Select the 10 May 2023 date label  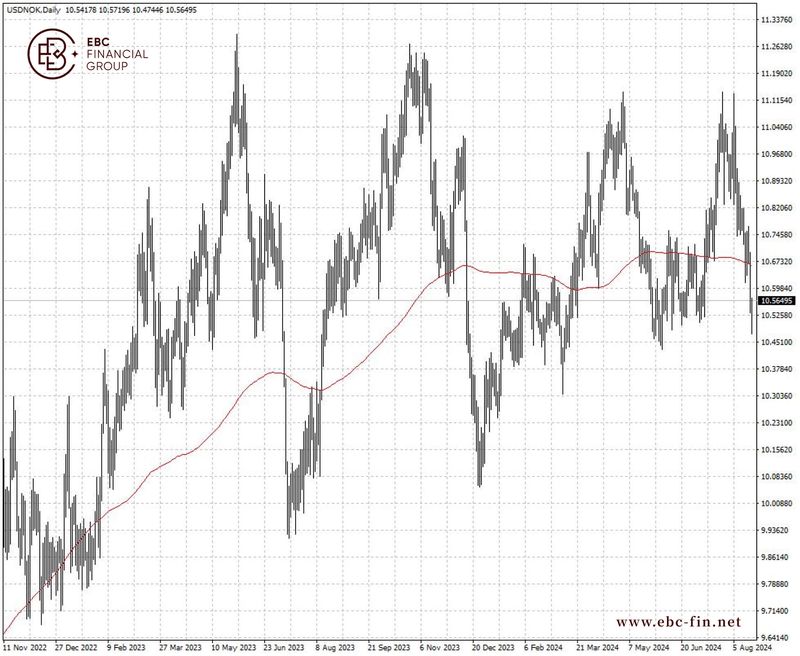(231, 648)
